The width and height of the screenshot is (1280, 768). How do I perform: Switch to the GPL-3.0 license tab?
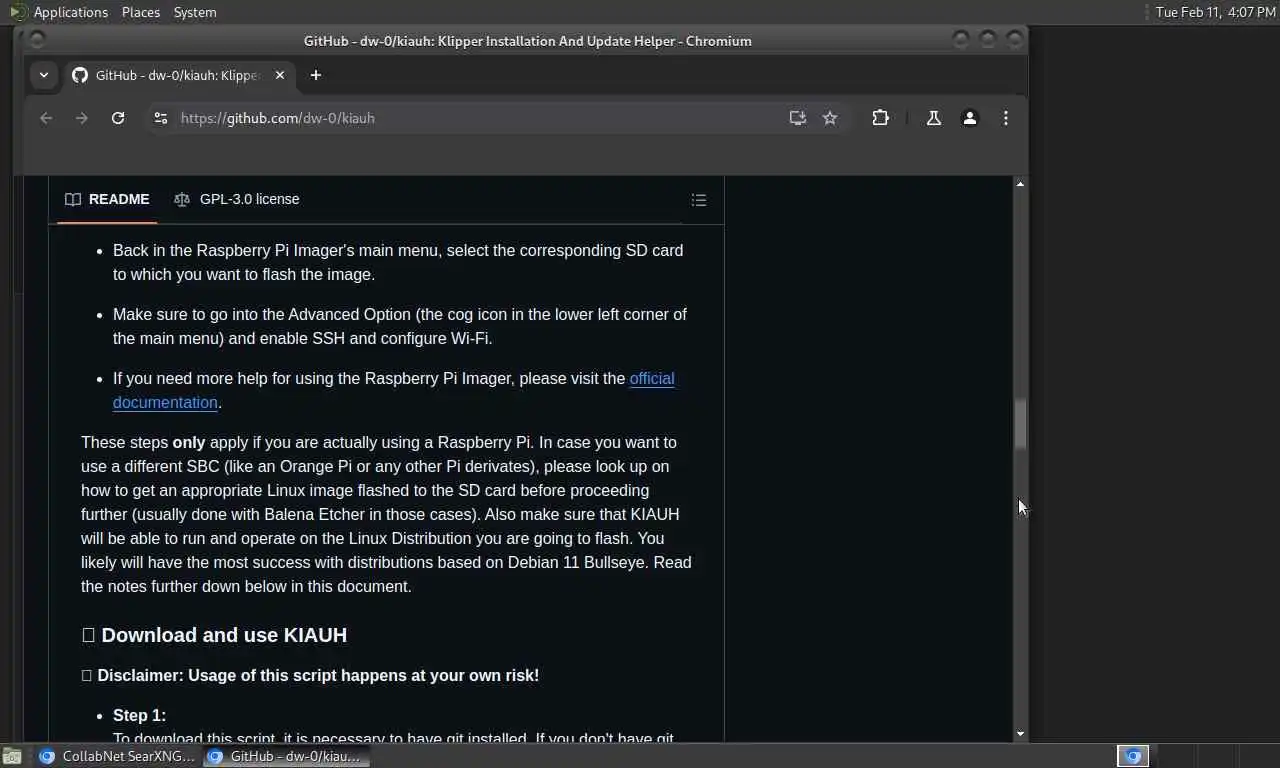coord(237,199)
